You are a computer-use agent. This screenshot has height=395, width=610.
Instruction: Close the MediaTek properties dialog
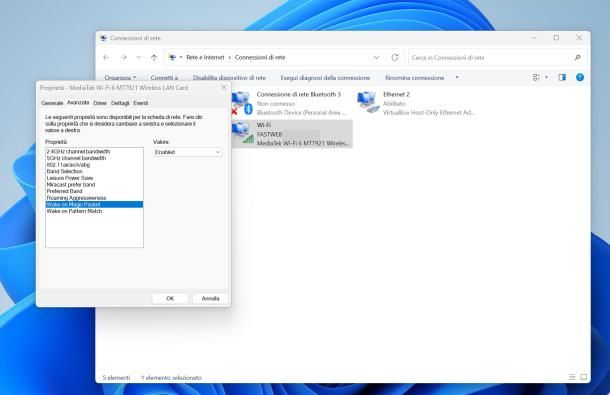224,87
